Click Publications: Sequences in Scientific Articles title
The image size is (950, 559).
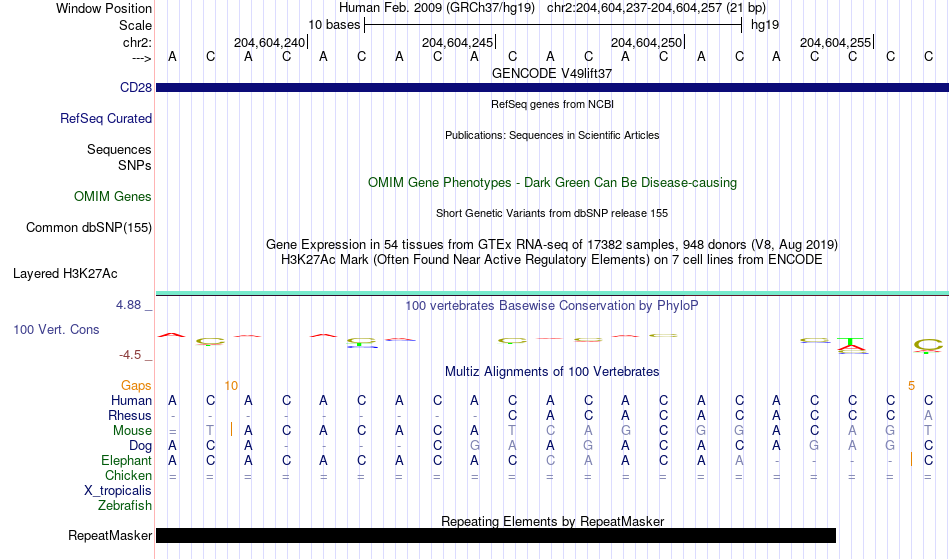click(552, 135)
